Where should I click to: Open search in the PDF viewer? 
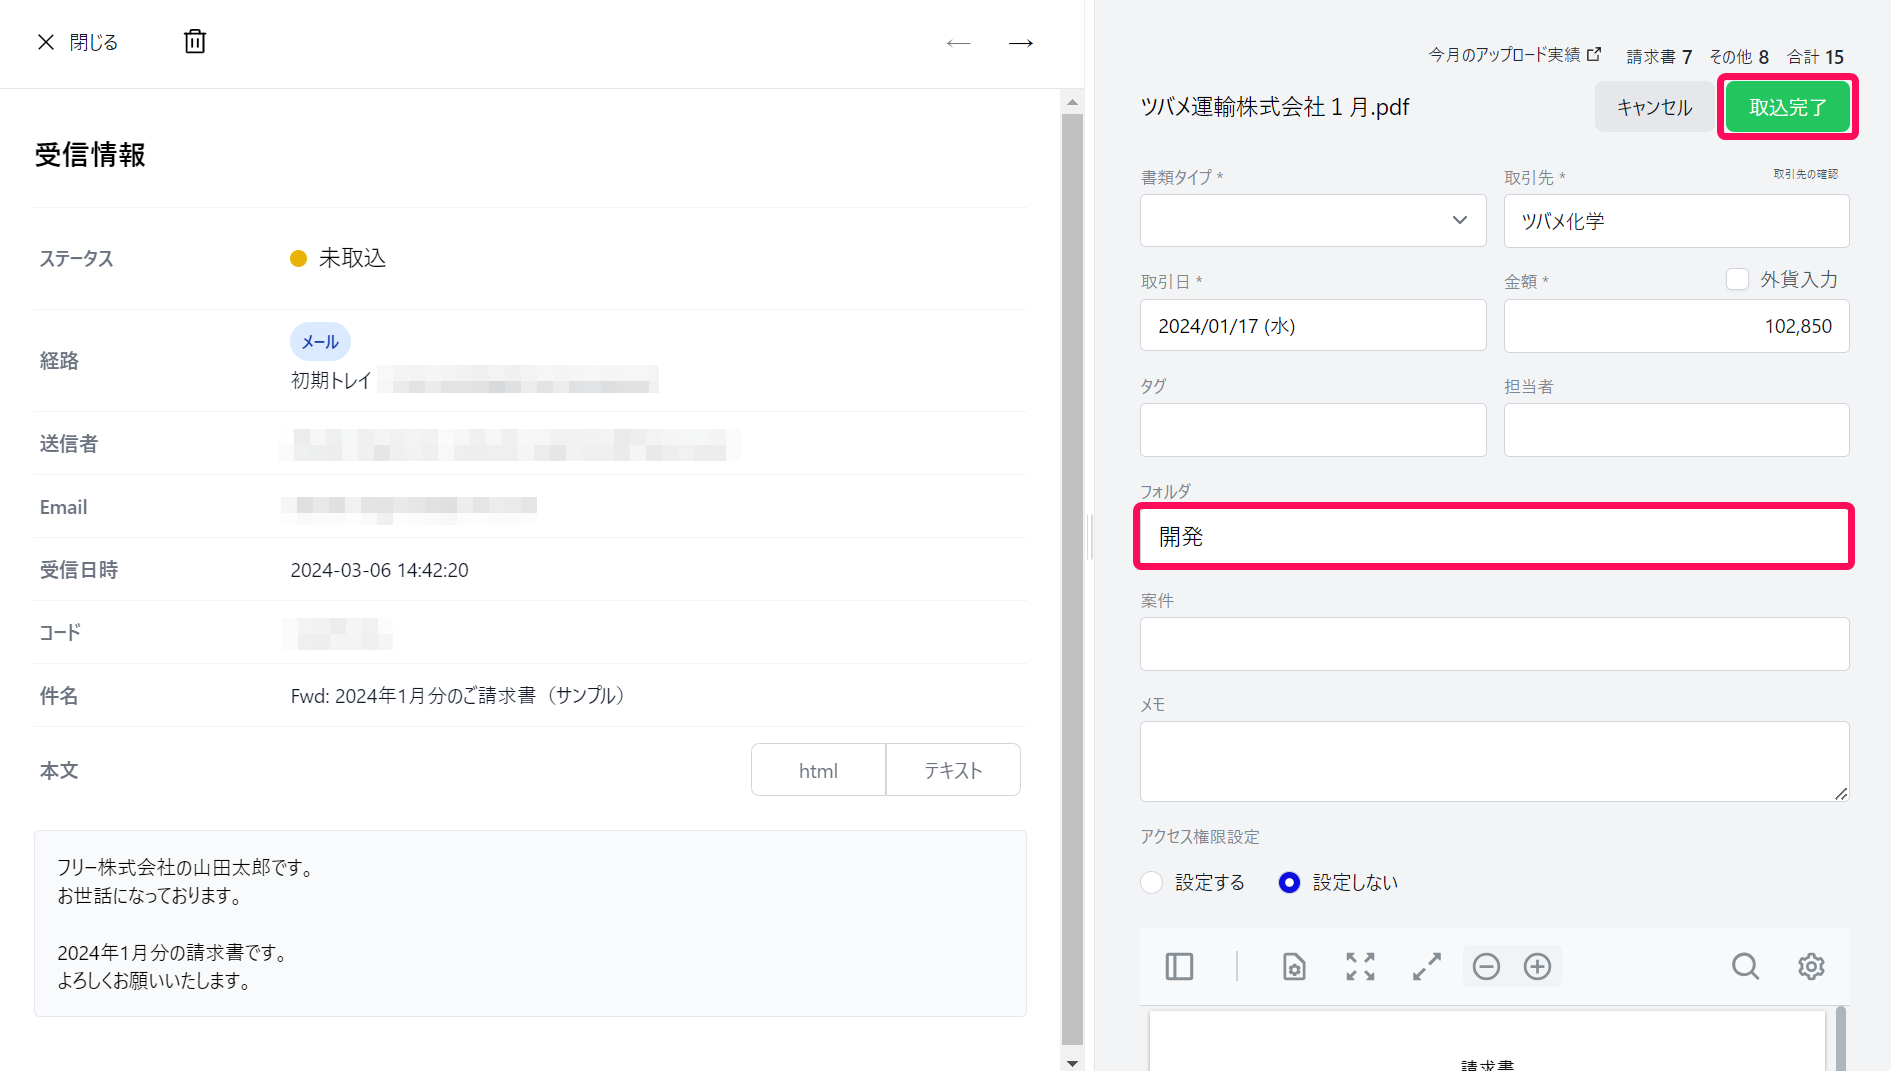1745,966
